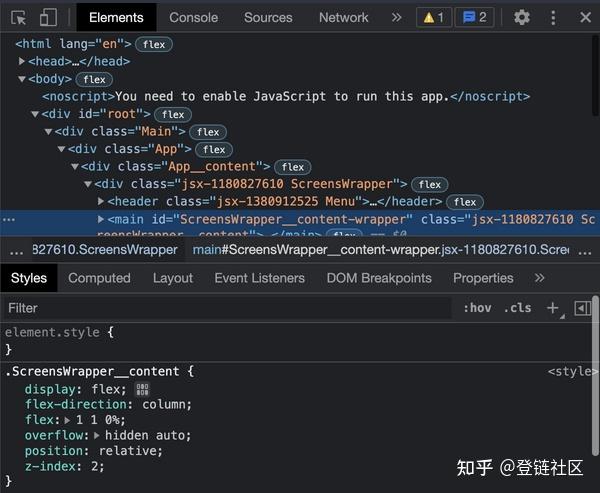
Task: Add new style rule plus icon
Action: pos(553,308)
